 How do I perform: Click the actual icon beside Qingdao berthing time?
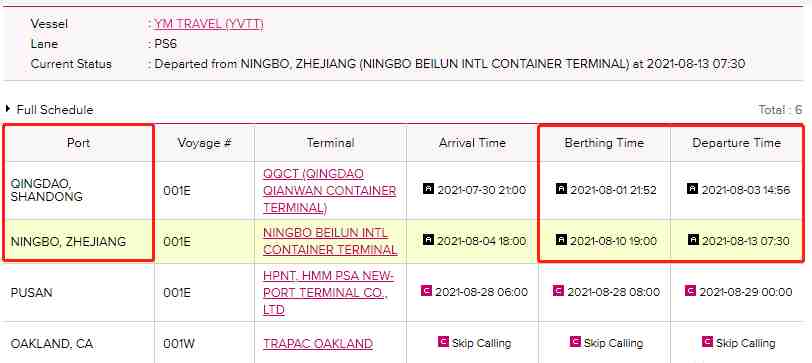(561, 188)
